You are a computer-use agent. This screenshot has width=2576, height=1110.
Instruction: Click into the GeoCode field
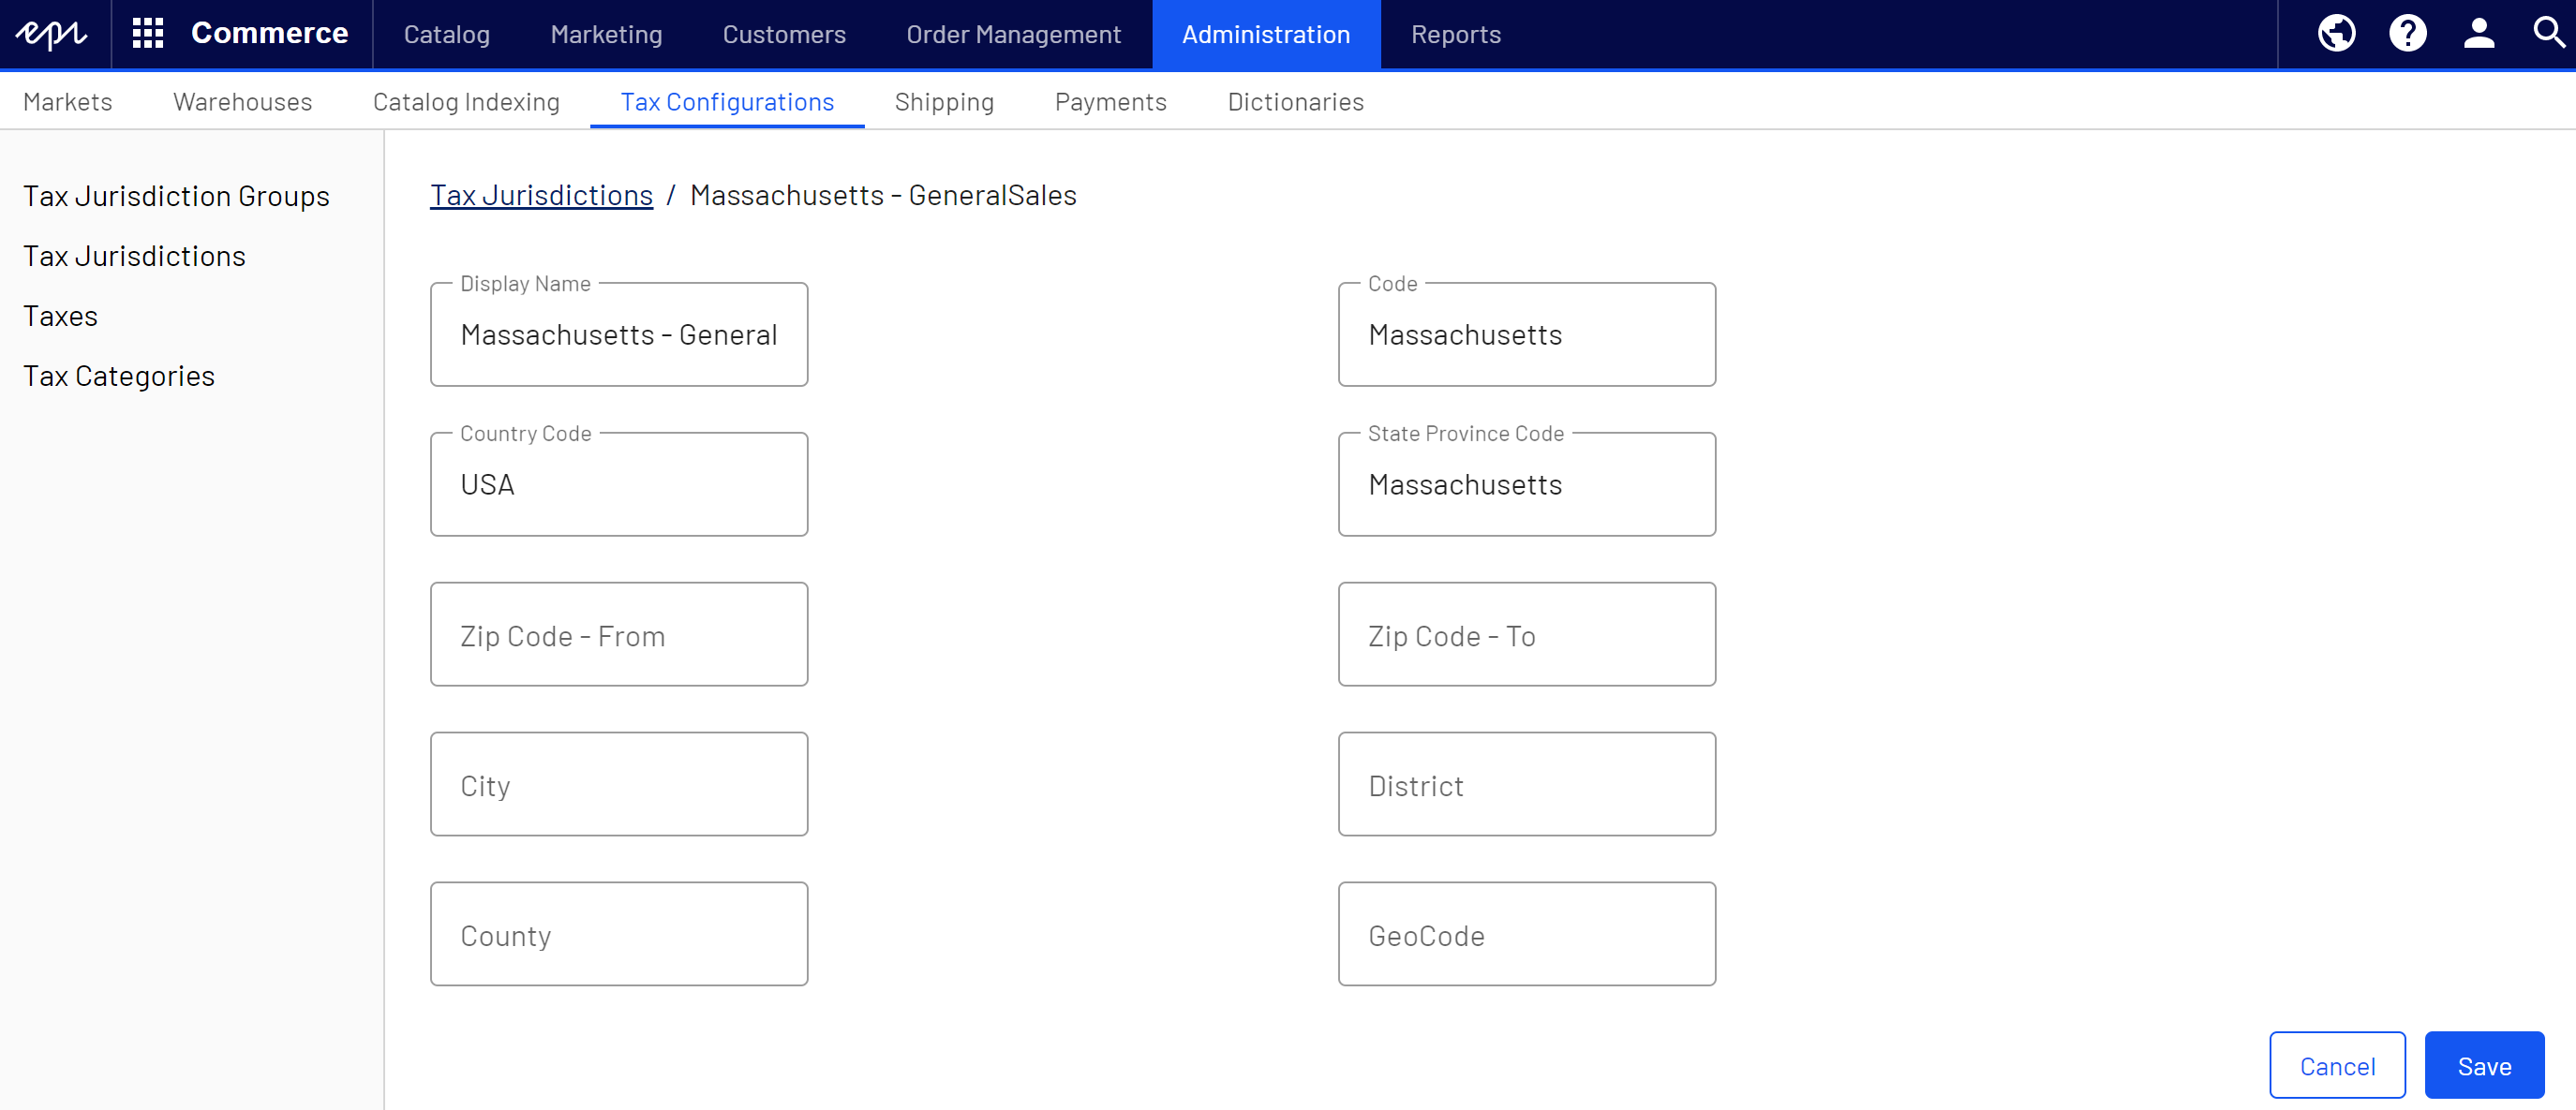point(1526,935)
